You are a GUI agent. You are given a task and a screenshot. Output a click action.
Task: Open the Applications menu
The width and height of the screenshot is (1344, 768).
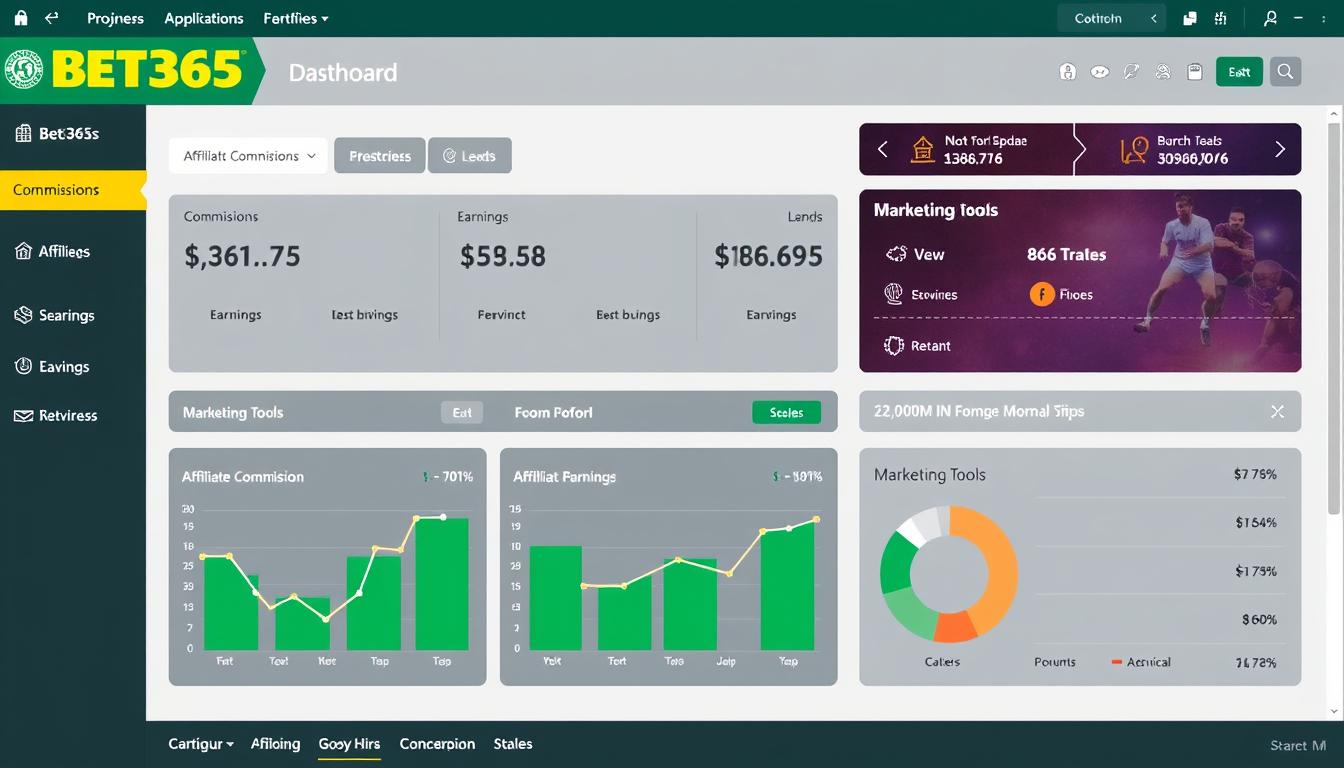(204, 18)
